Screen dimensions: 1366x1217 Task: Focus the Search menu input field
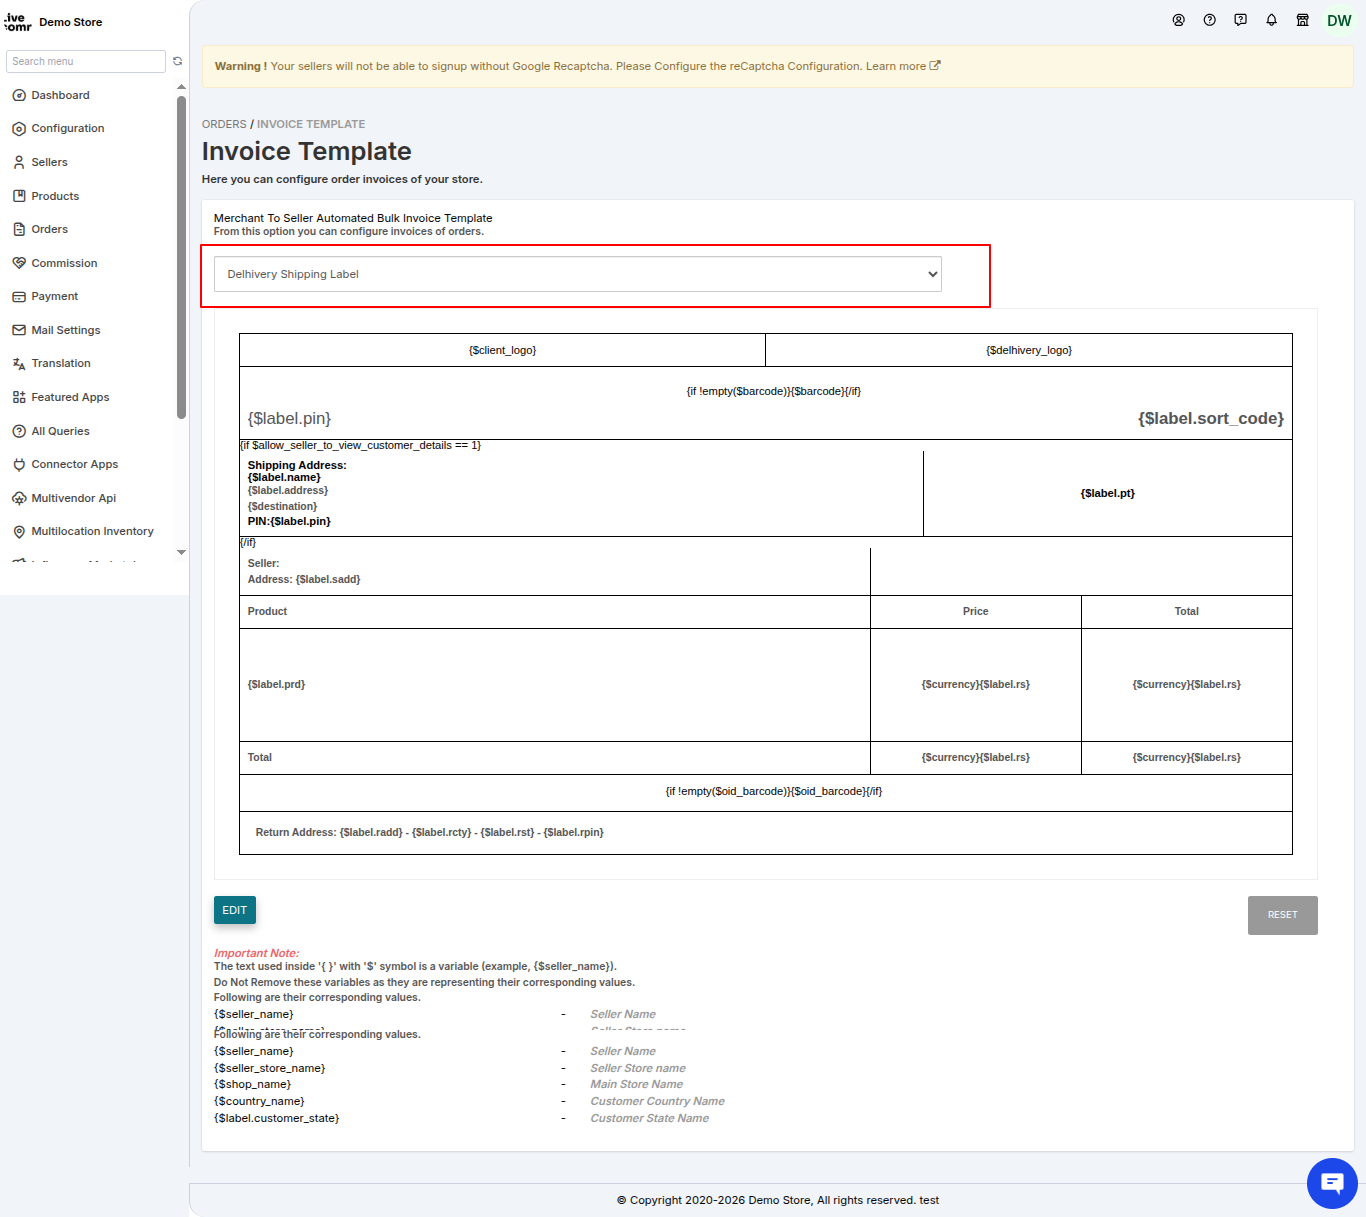pos(86,61)
